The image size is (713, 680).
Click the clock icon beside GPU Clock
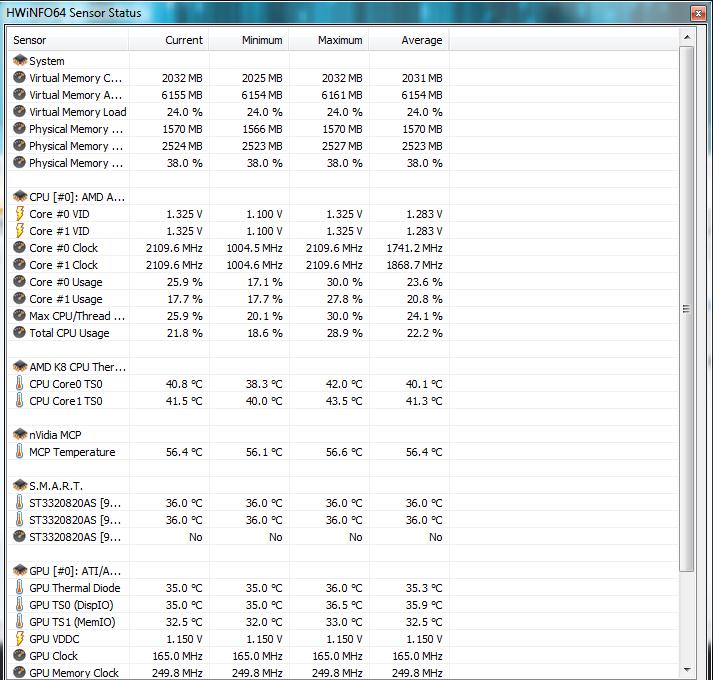point(19,655)
